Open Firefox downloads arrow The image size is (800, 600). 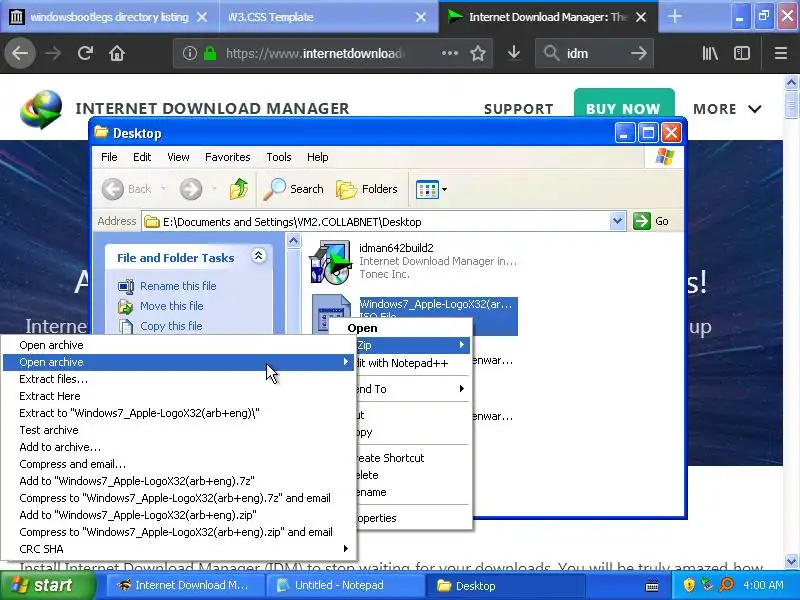[514, 53]
